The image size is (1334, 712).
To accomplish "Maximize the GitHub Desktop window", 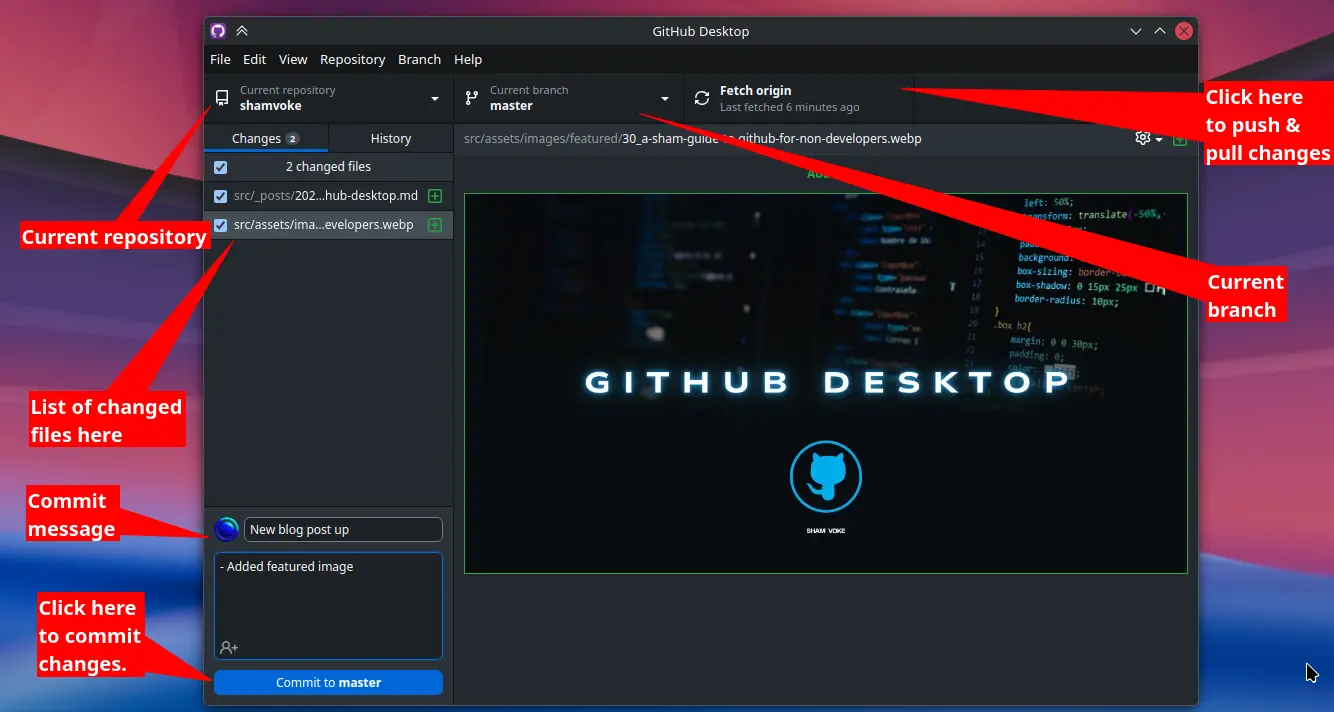I will point(1160,31).
